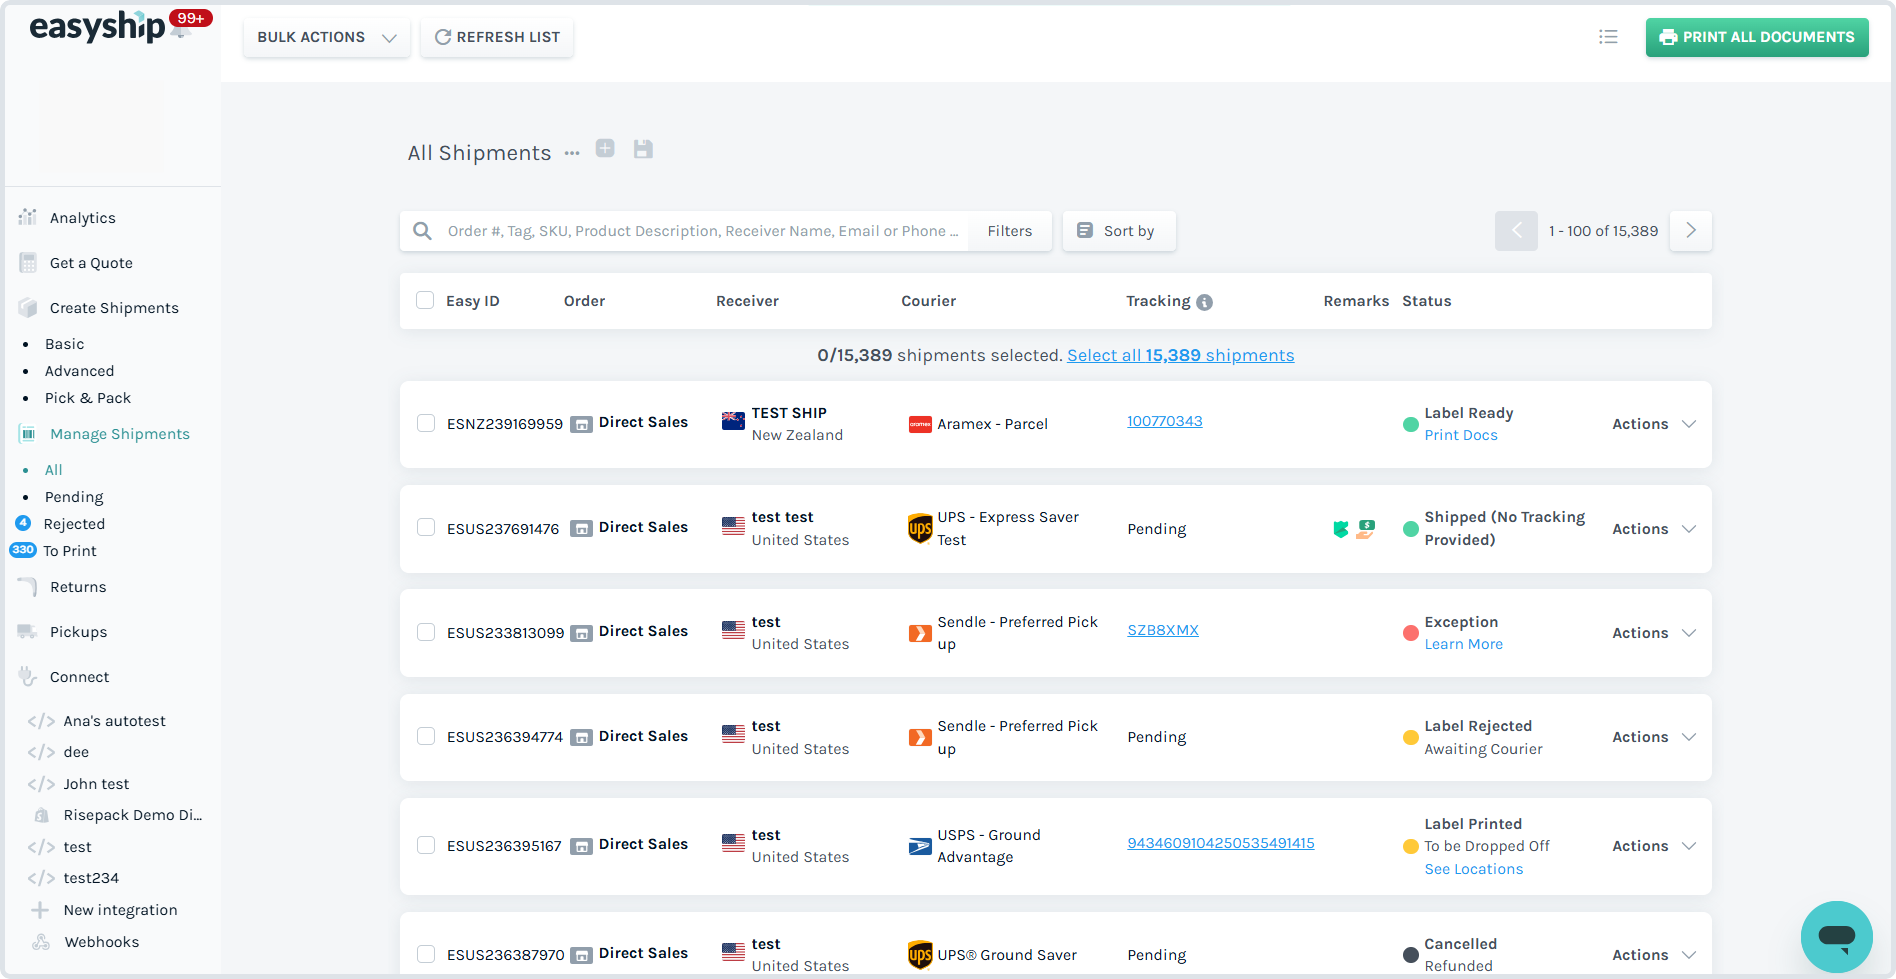Click the store icon beside ESNZ239169959
This screenshot has height=979, width=1896.
tap(581, 425)
